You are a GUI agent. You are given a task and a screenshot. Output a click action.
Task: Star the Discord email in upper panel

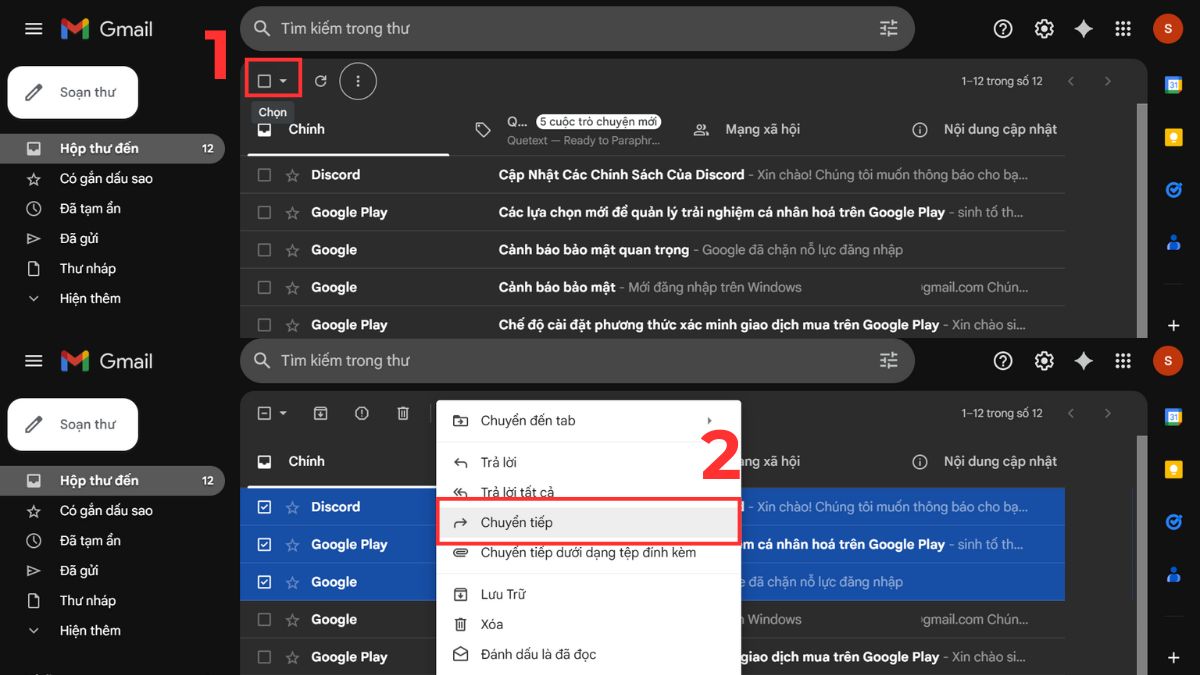(x=292, y=175)
